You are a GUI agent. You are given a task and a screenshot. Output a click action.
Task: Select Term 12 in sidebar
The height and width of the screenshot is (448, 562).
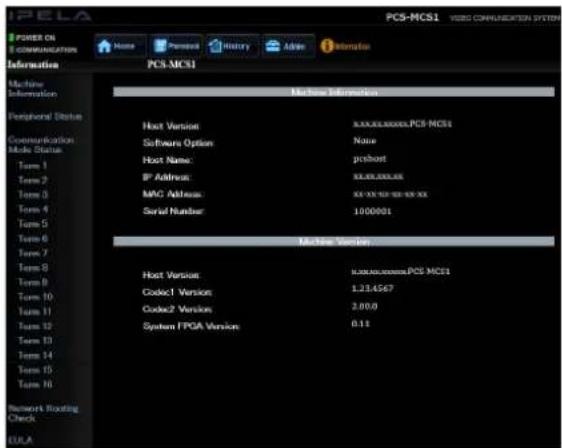35,326
